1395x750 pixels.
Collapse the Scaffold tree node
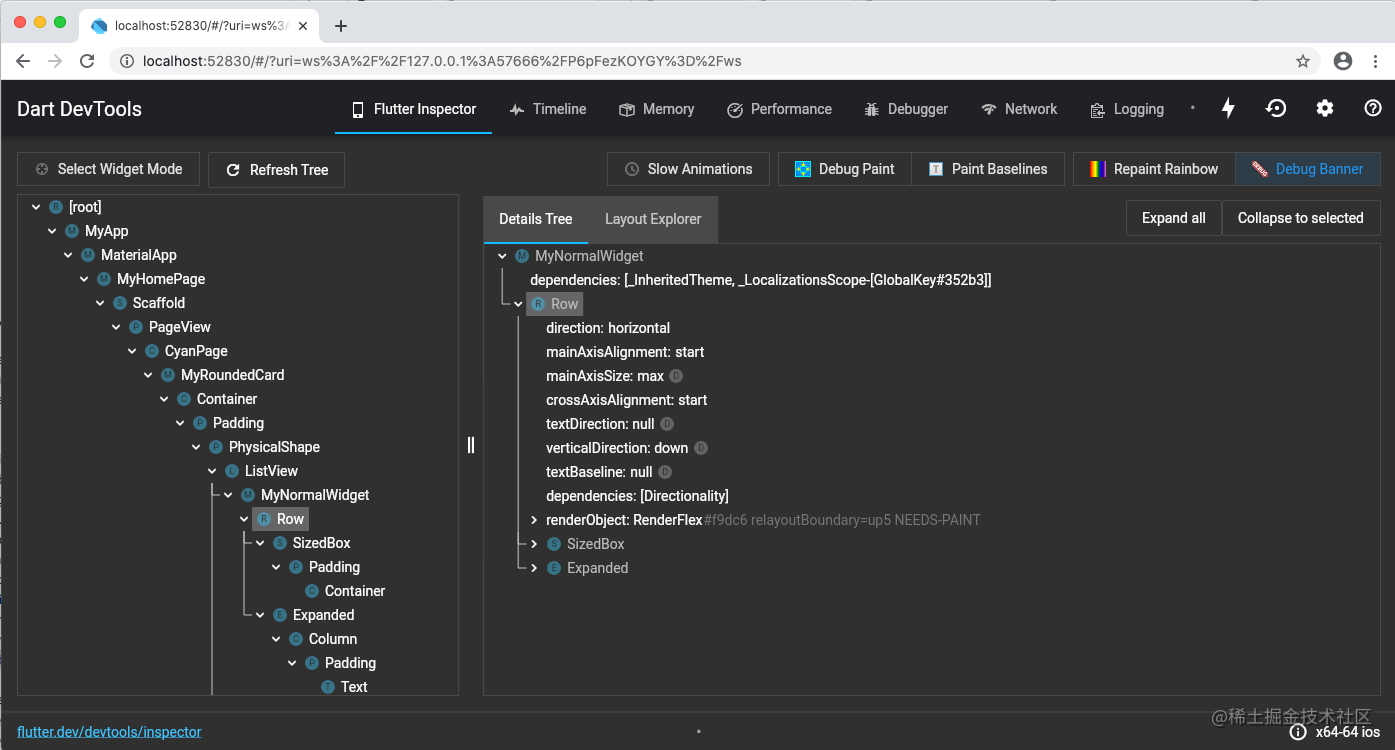(100, 302)
